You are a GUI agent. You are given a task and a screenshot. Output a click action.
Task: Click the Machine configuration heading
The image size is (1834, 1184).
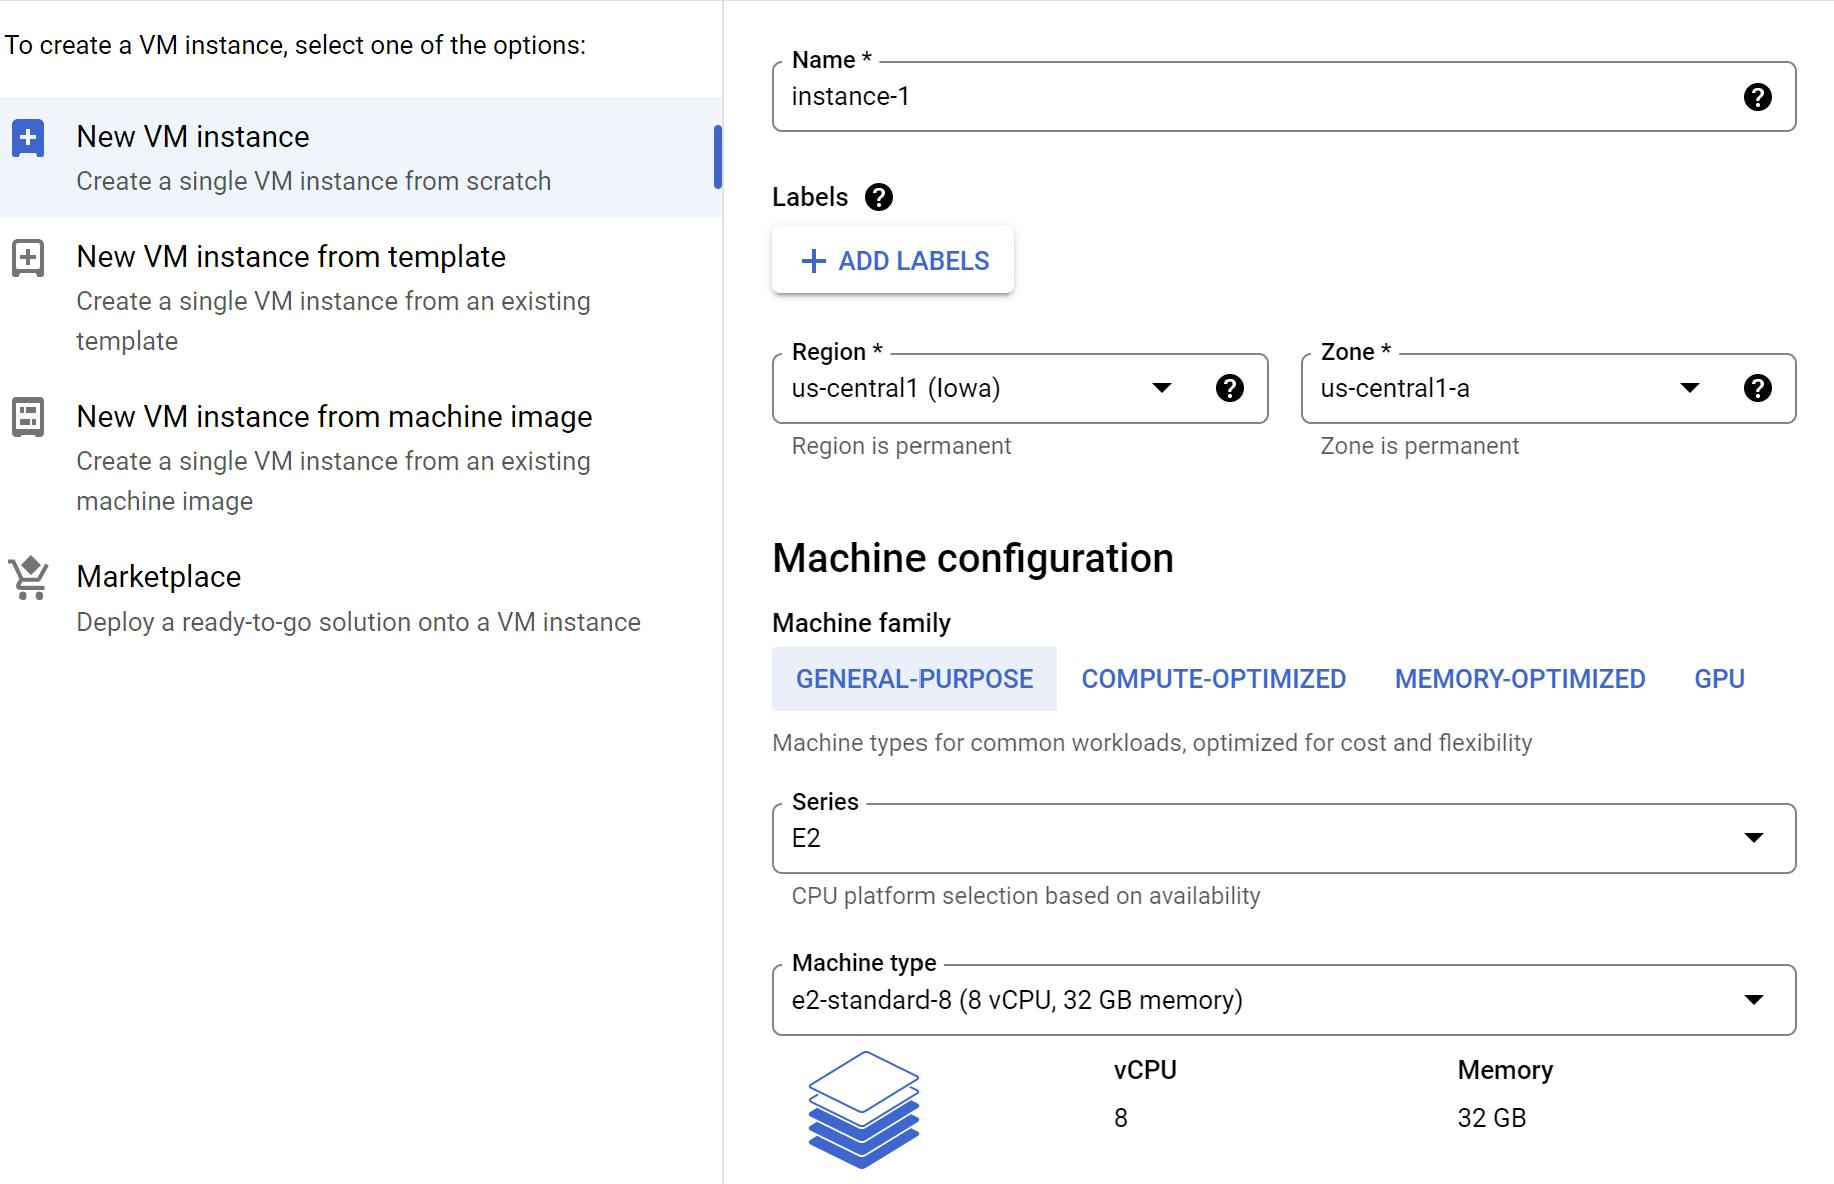(973, 558)
